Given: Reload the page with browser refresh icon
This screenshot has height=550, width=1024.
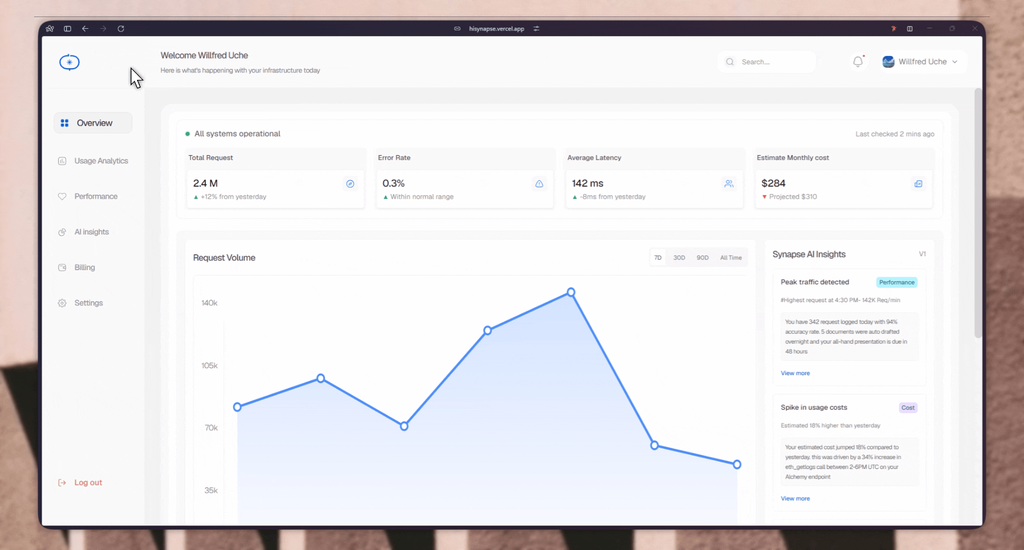Looking at the screenshot, I should coord(121,29).
